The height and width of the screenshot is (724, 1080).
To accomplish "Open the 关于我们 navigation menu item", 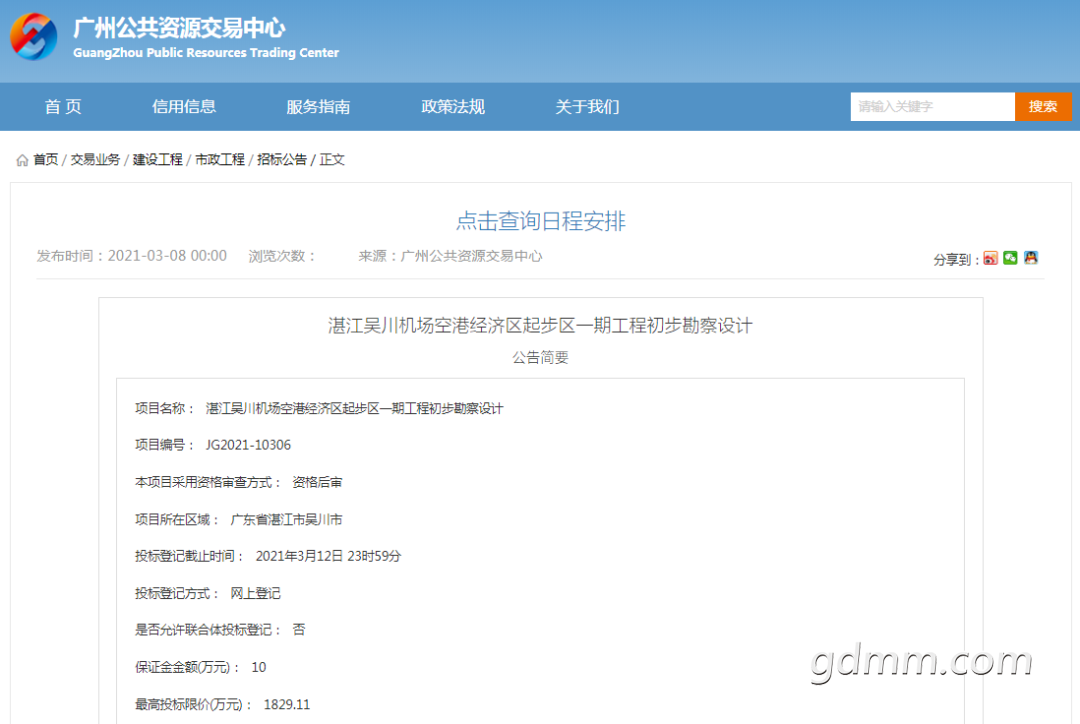I will (588, 107).
